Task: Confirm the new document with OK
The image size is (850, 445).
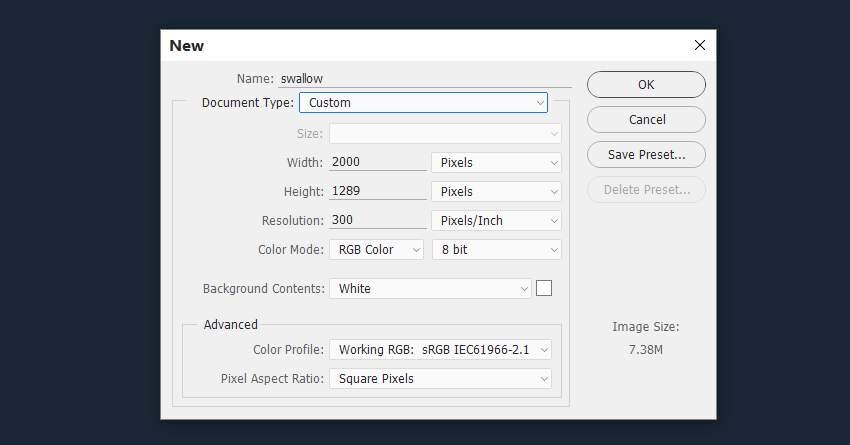Action: (646, 85)
